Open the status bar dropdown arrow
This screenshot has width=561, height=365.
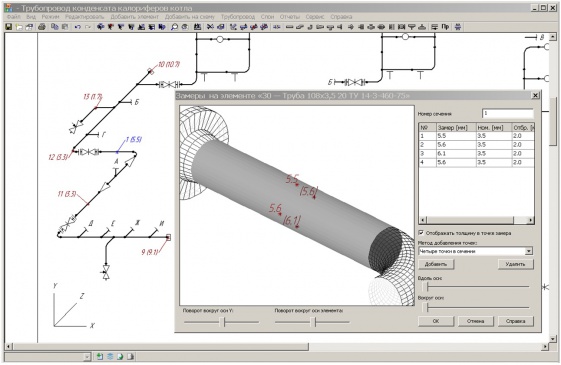point(87,356)
